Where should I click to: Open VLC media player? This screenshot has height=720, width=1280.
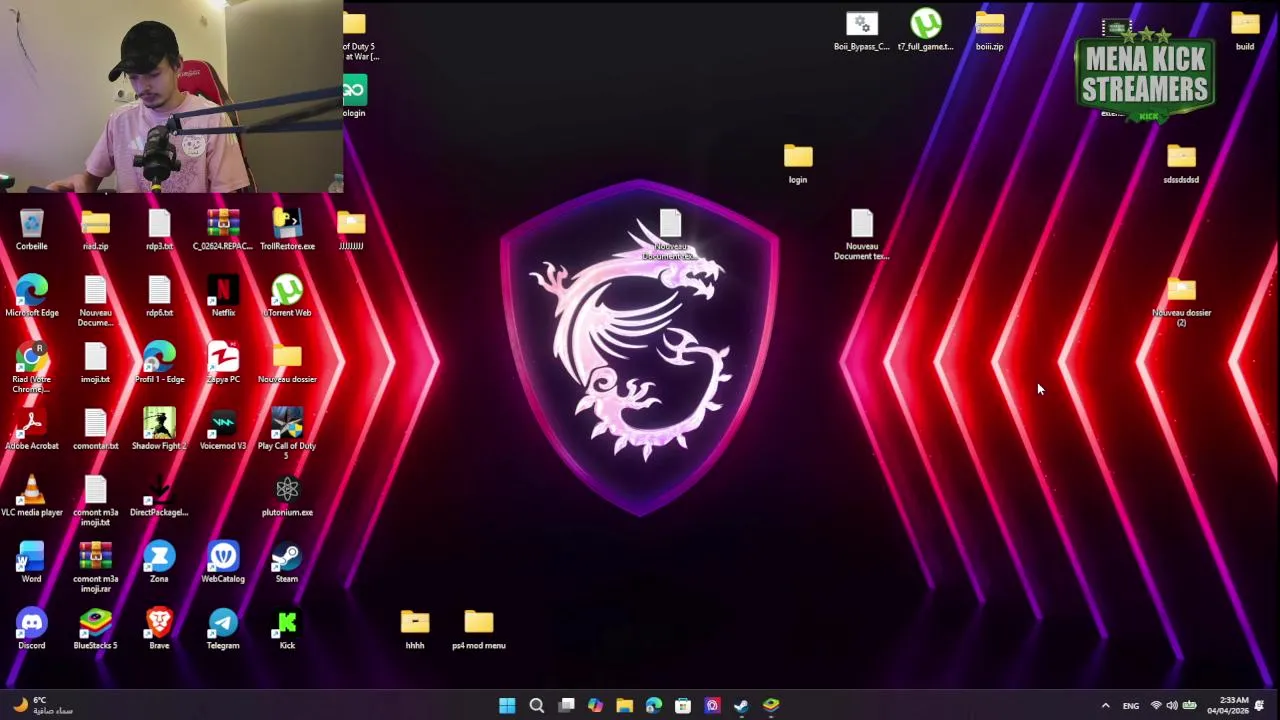(x=31, y=496)
